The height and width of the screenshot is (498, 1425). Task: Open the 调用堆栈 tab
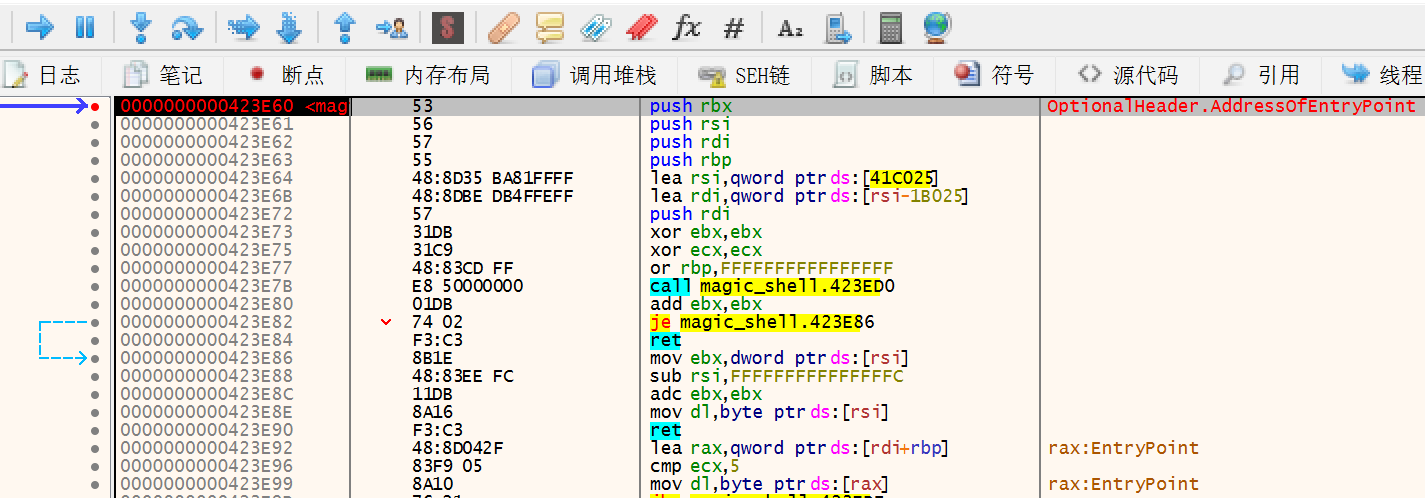[x=595, y=75]
